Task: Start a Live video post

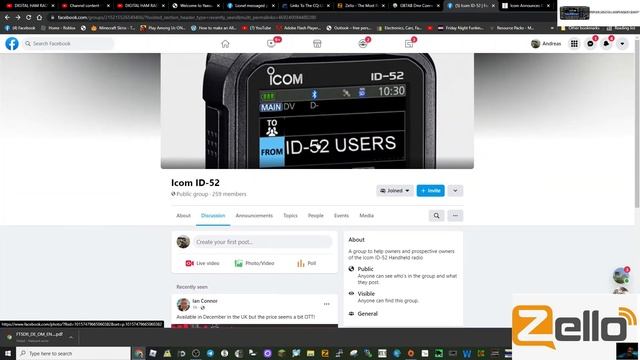Action: pos(202,263)
